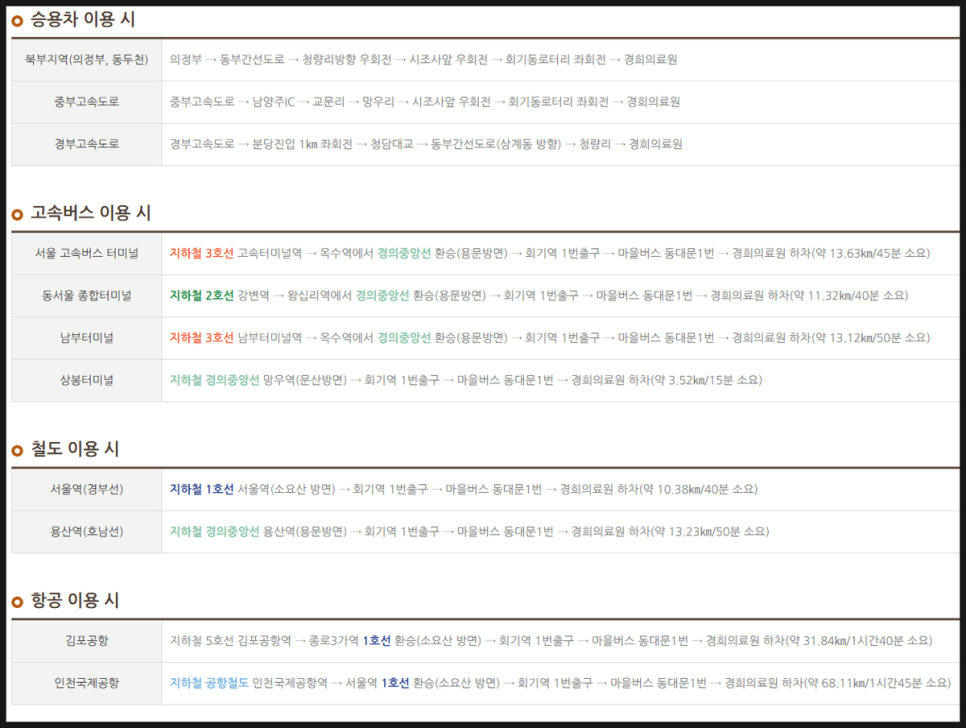Image resolution: width=966 pixels, height=728 pixels.
Task: Select the 남부터미널 row header
Action: coord(87,338)
